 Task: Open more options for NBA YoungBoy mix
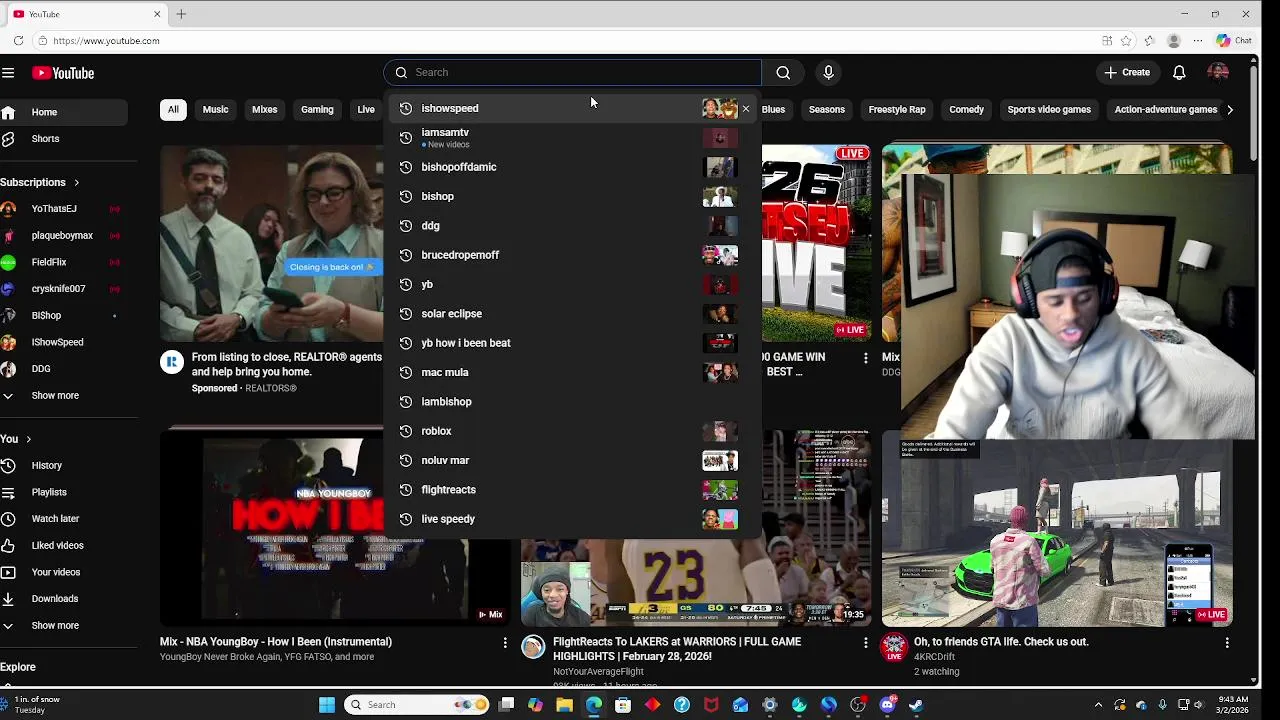pos(505,643)
